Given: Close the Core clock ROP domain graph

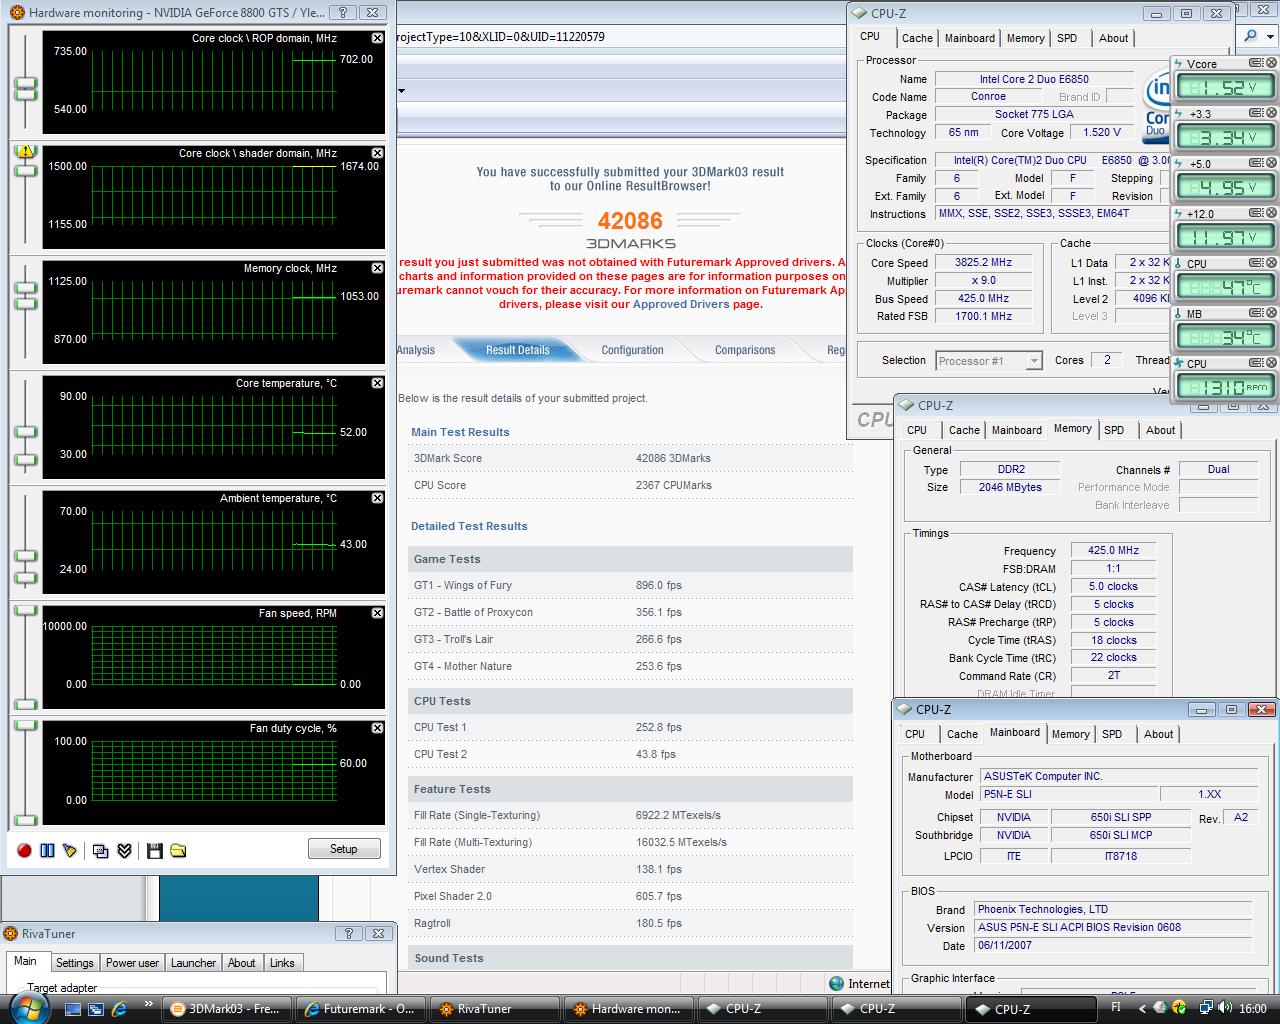Looking at the screenshot, I should pos(377,38).
